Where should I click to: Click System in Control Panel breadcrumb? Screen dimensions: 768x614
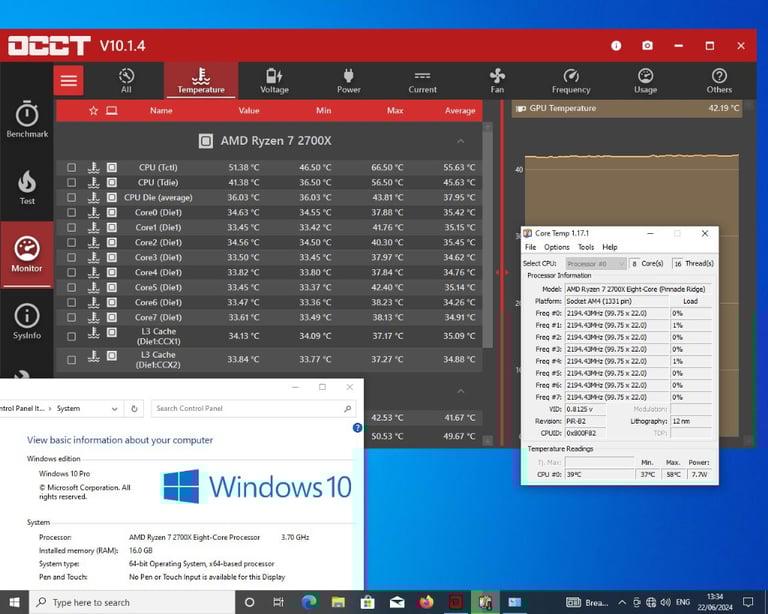(68, 408)
